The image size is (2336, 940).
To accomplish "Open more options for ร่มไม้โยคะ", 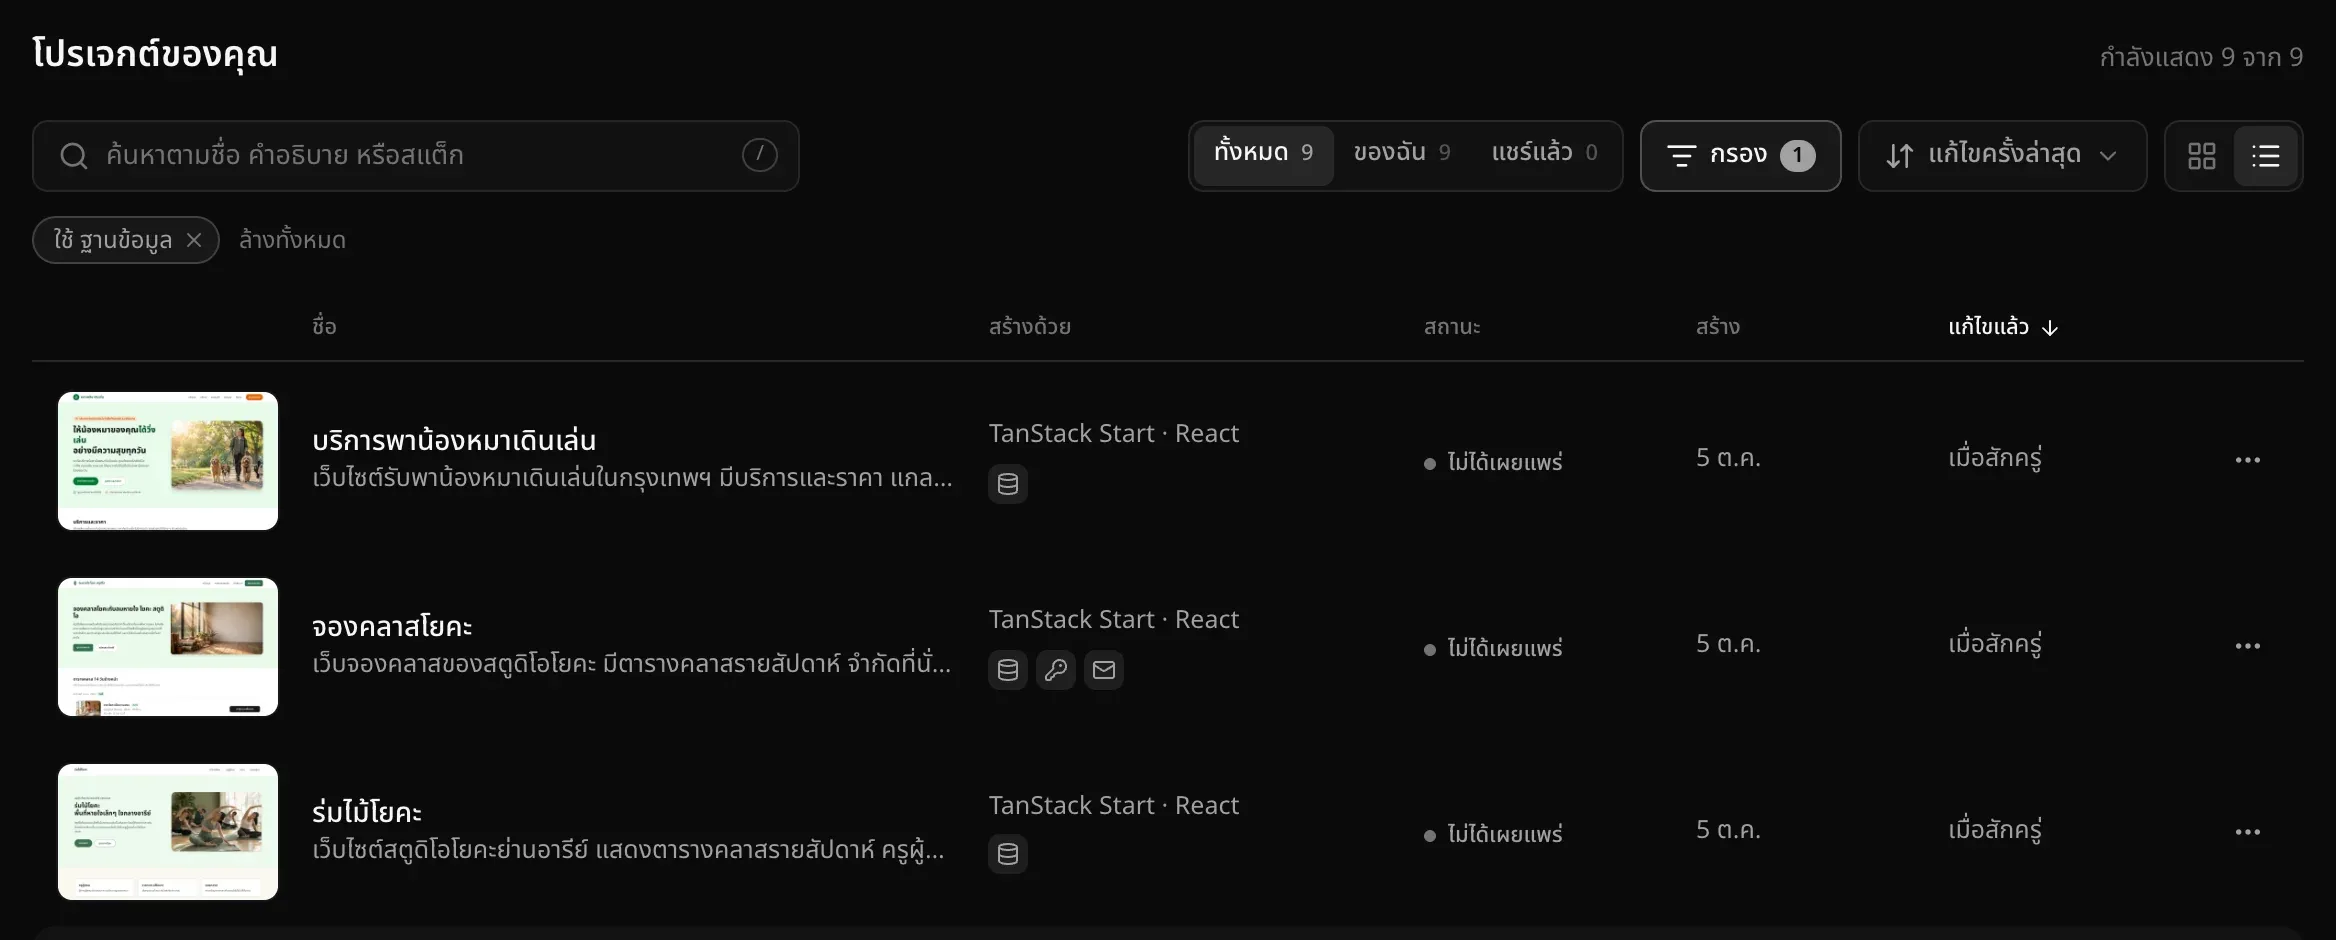I will coord(2247,832).
